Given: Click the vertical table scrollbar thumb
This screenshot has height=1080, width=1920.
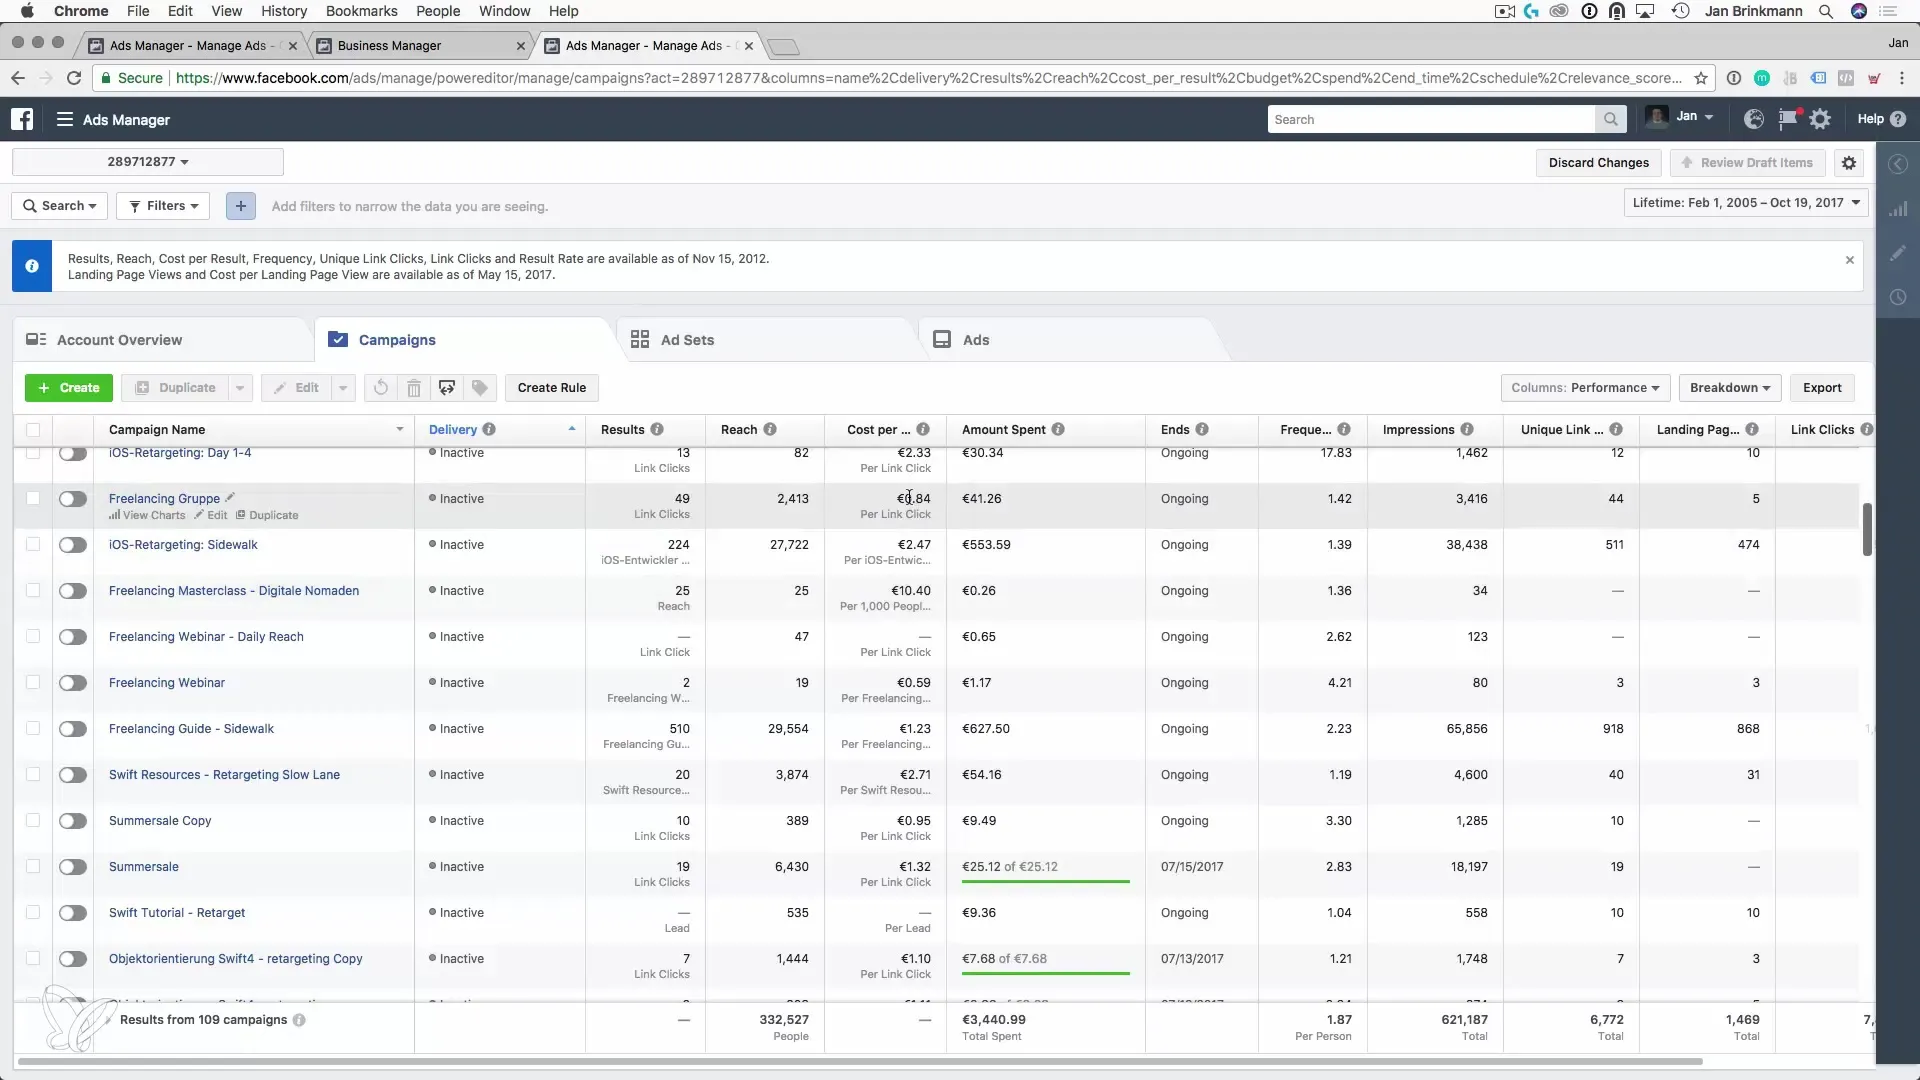Looking at the screenshot, I should tap(1866, 530).
